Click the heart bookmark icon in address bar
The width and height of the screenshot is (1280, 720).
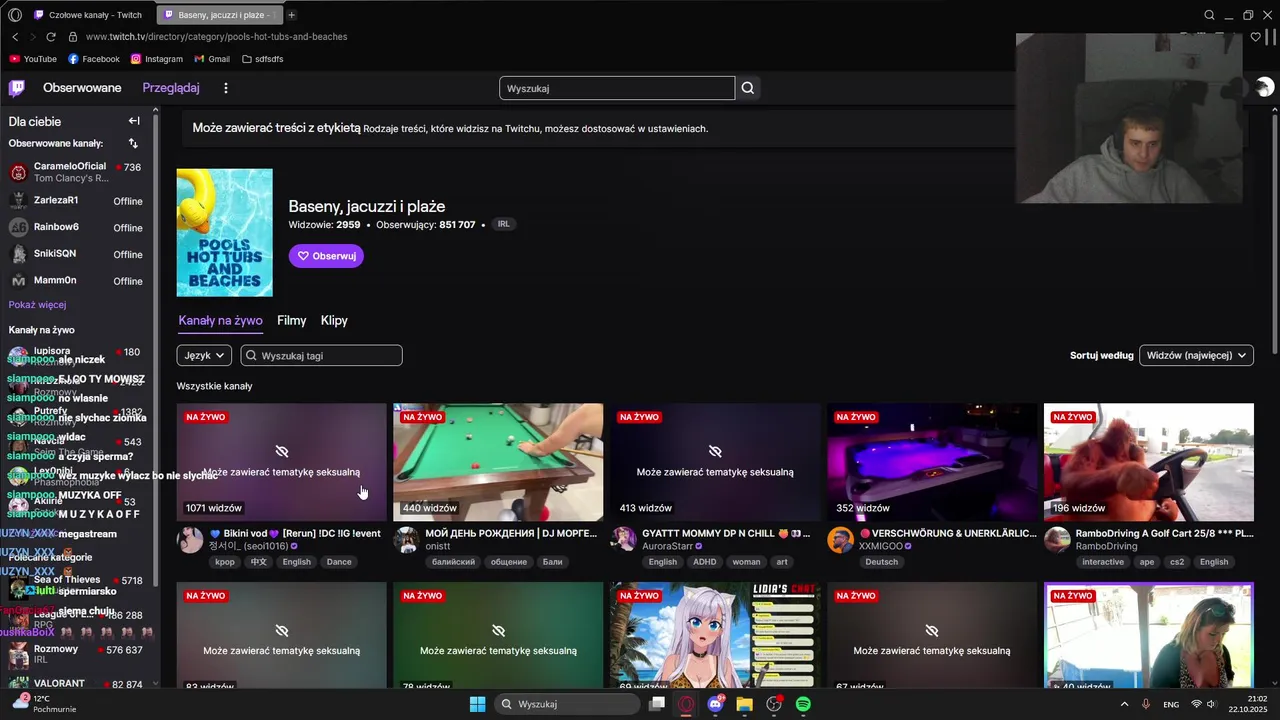click(x=1256, y=37)
